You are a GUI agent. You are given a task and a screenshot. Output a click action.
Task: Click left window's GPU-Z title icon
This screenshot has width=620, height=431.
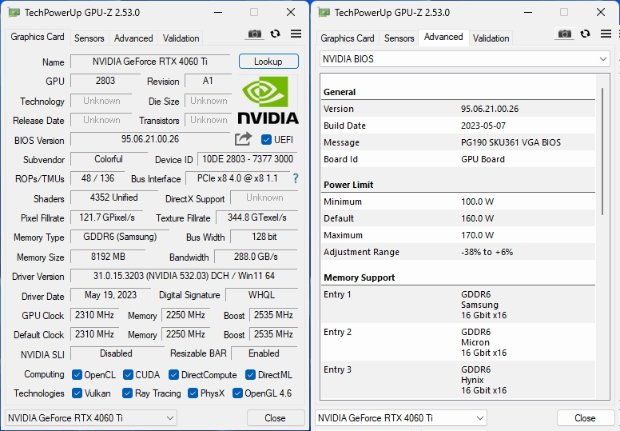(x=14, y=13)
